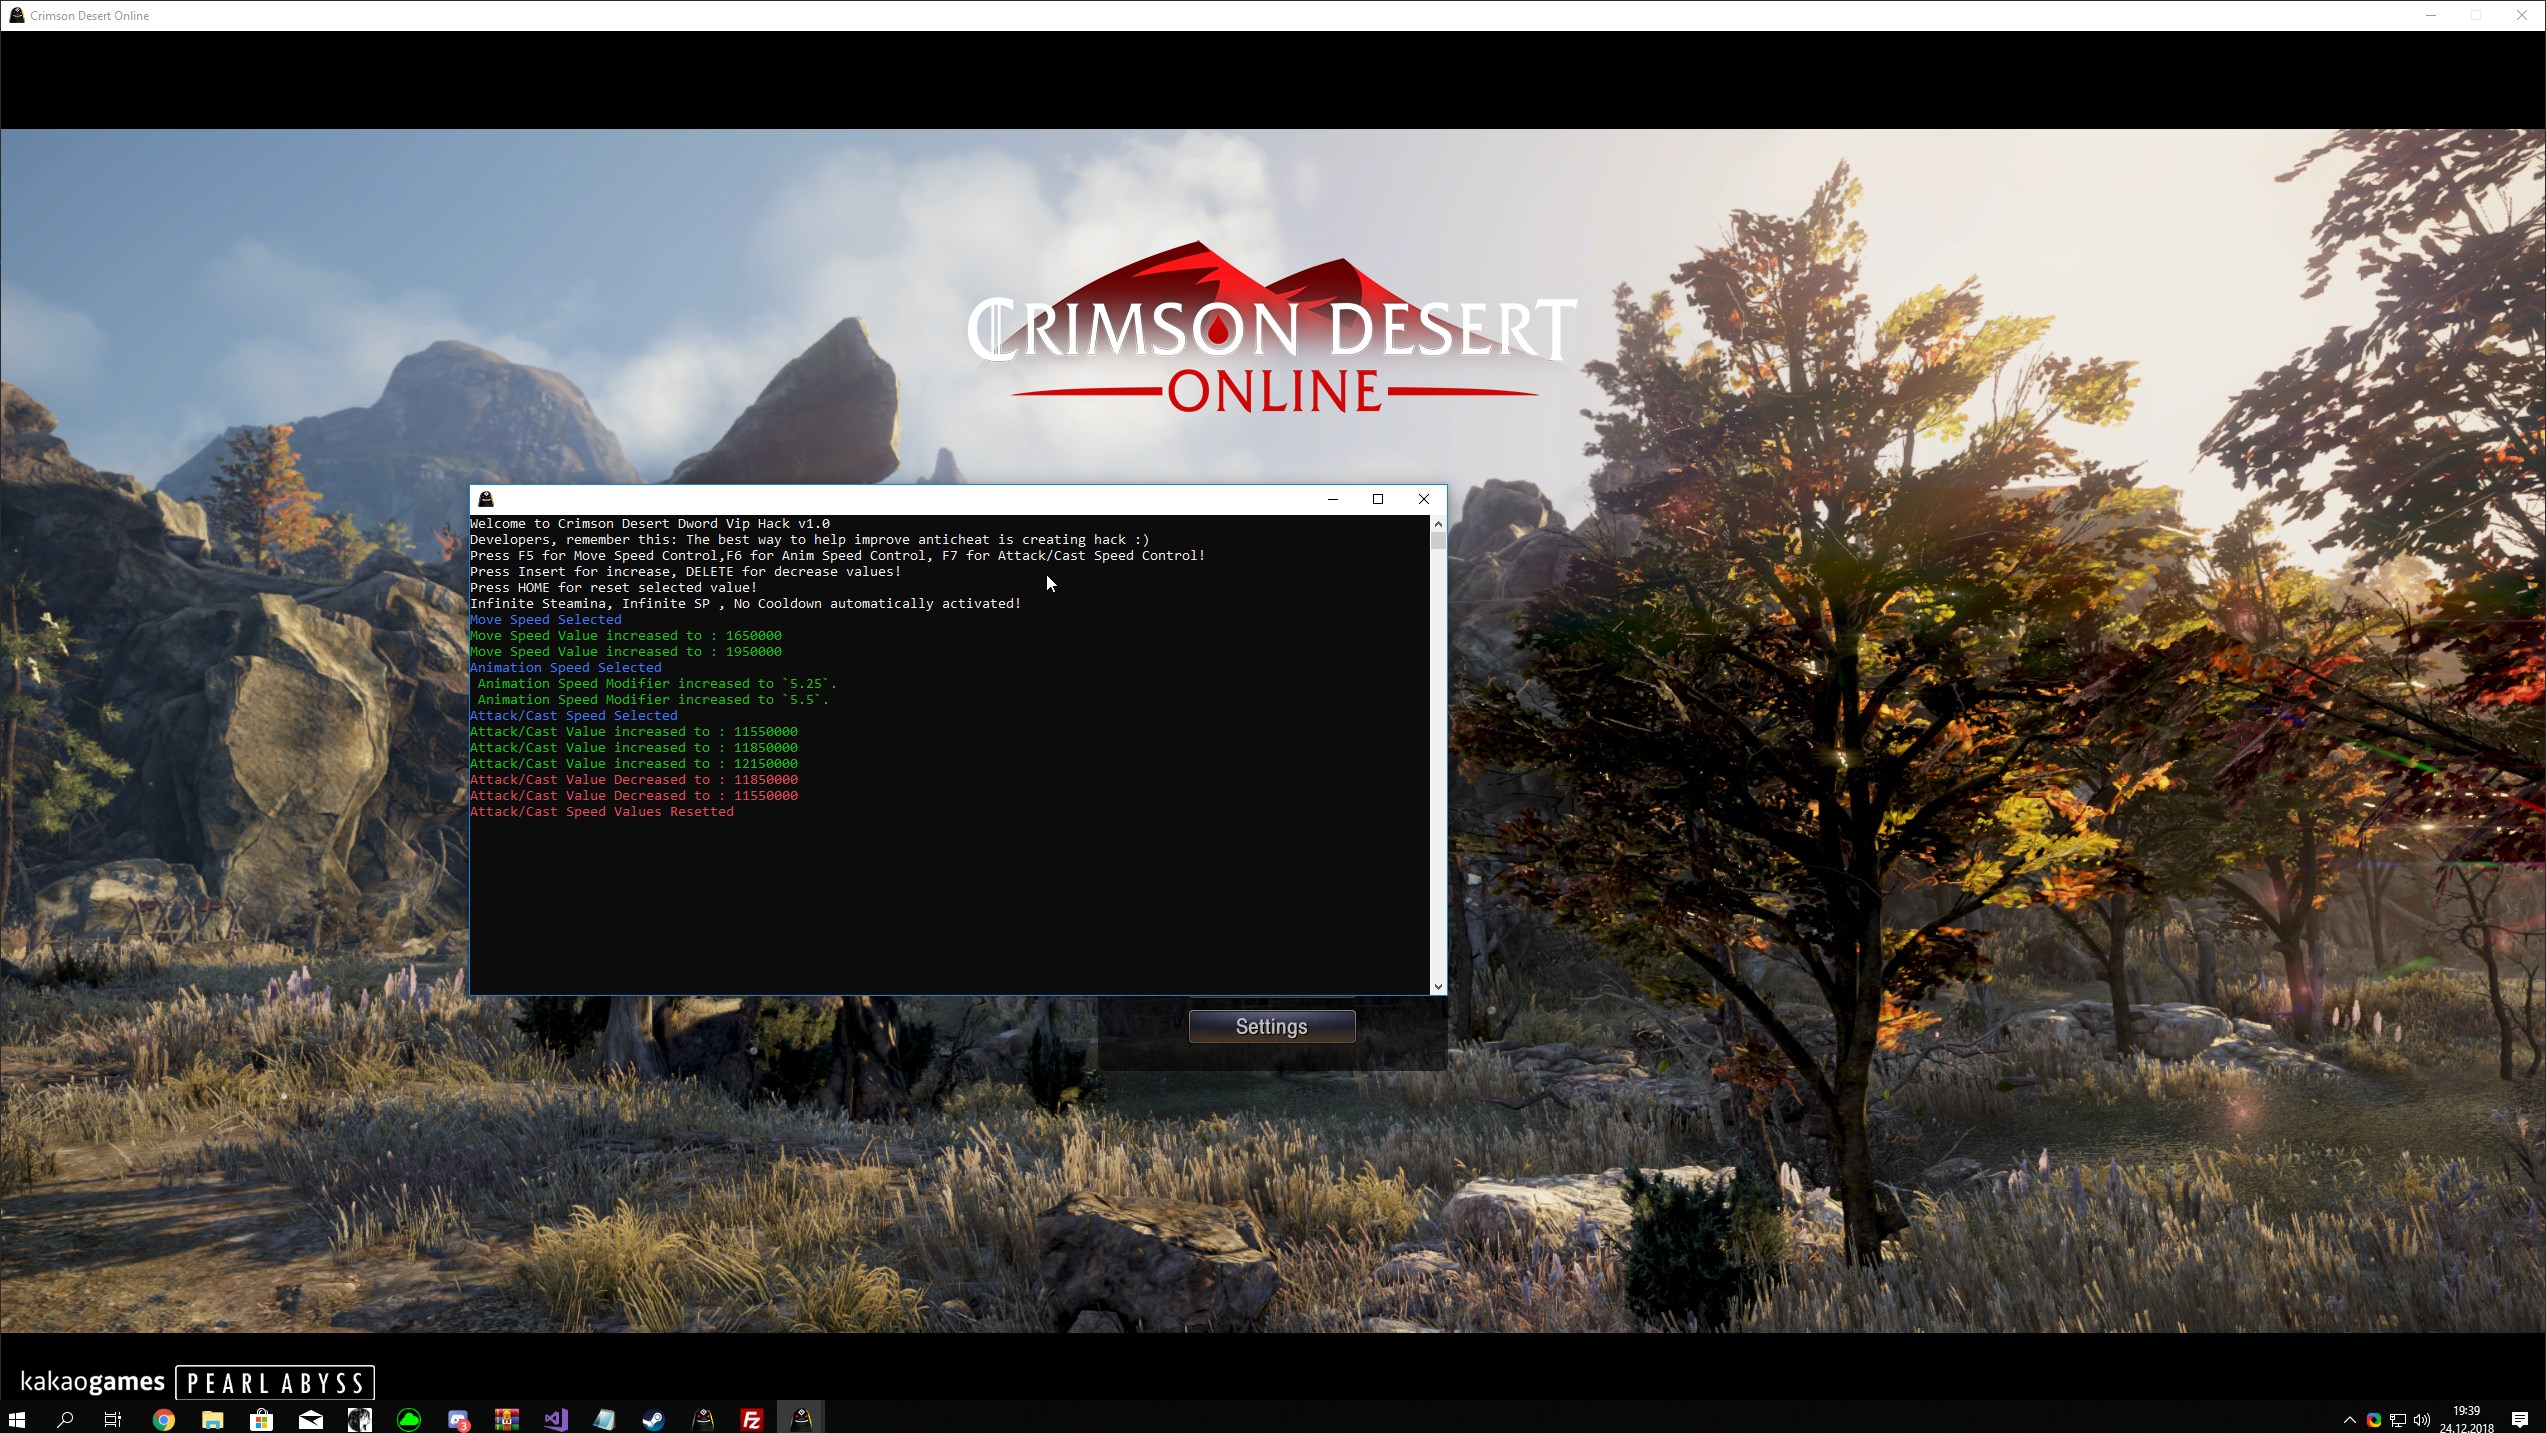Viewport: 2546px width, 1433px height.
Task: Click the console scrollbar up arrow
Action: (1438, 524)
